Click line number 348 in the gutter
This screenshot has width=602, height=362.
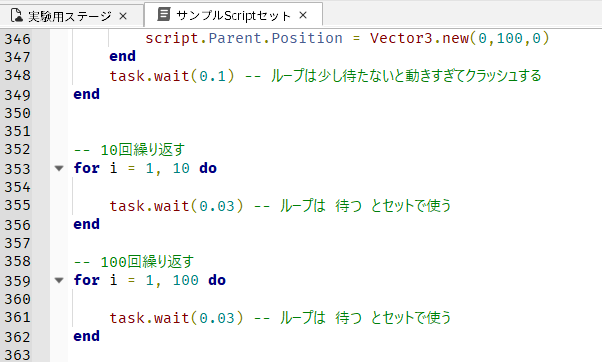pos(17,75)
